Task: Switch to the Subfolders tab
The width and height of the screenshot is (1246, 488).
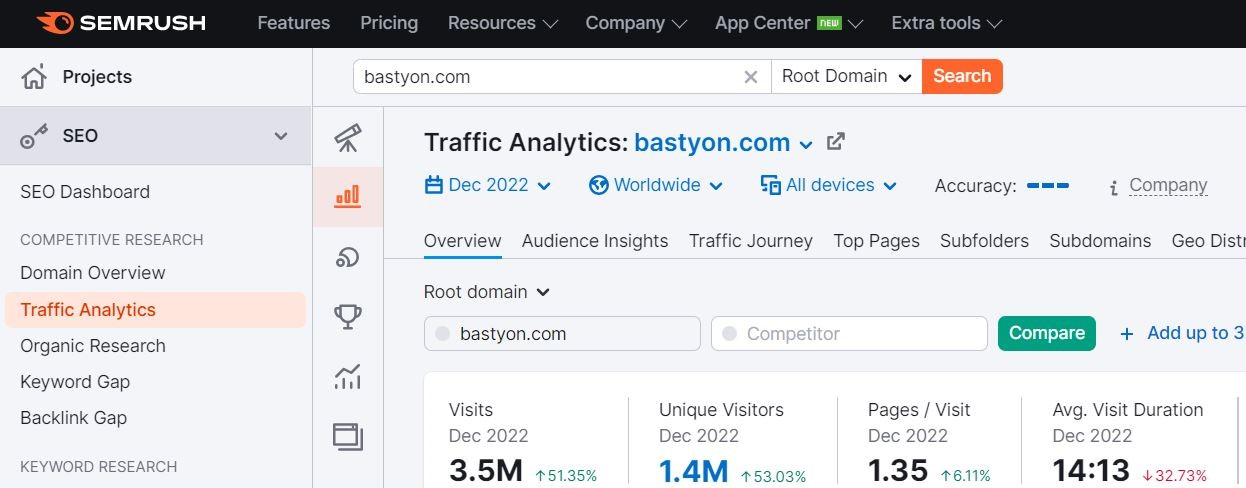Action: pyautogui.click(x=984, y=241)
